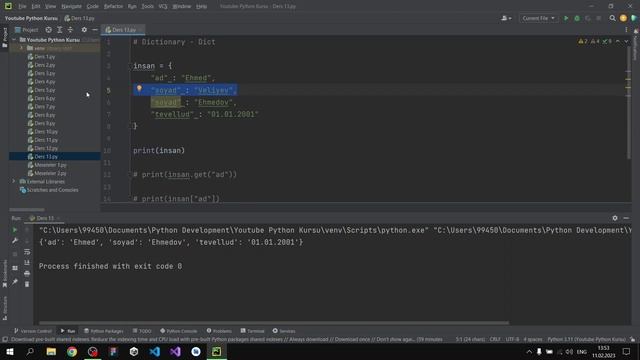Open the Current File run configuration dropdown
The image size is (640, 360).
[538, 18]
